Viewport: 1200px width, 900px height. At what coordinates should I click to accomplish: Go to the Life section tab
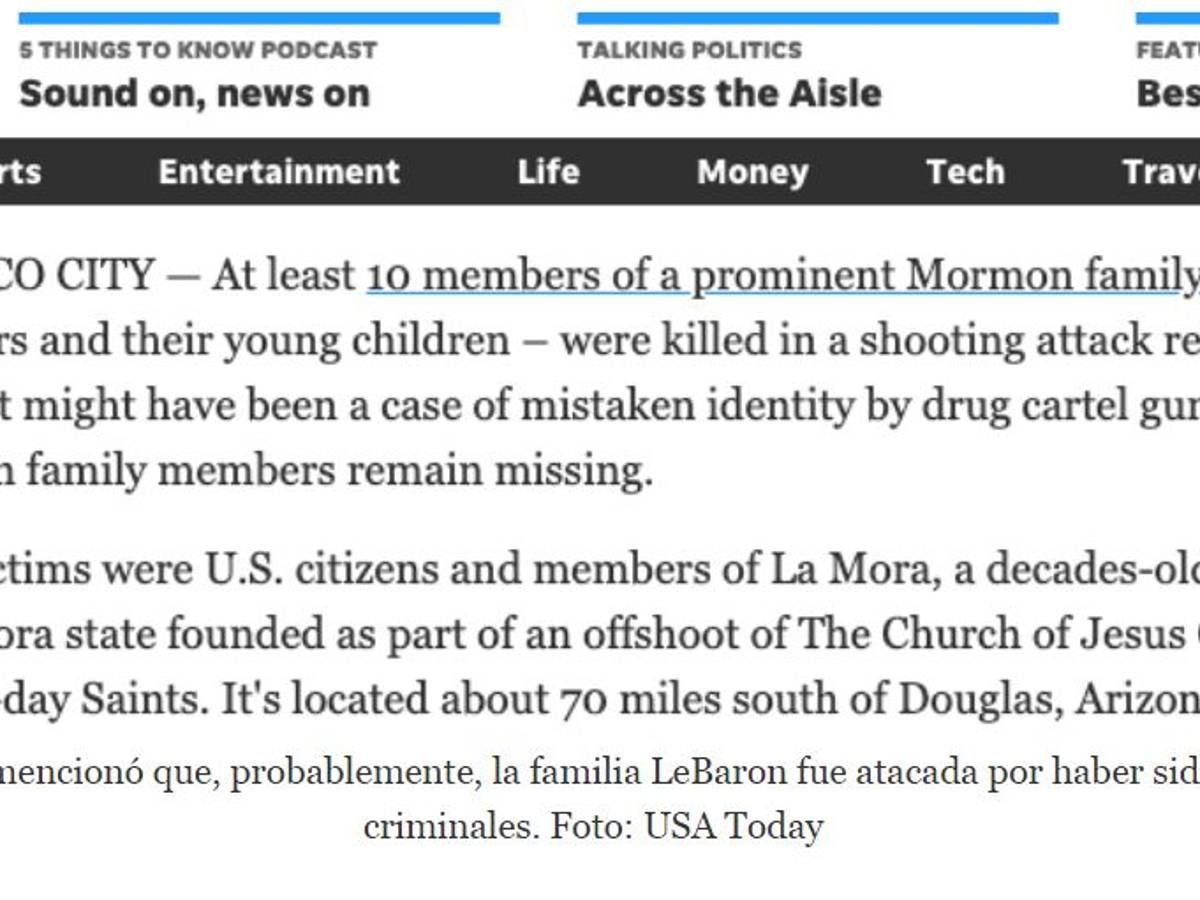548,172
